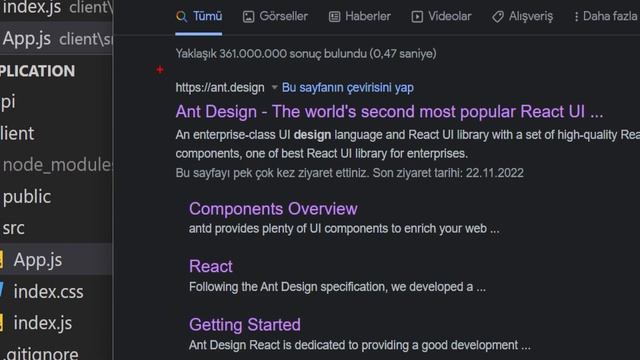Open App.js in the src folder

click(56, 260)
